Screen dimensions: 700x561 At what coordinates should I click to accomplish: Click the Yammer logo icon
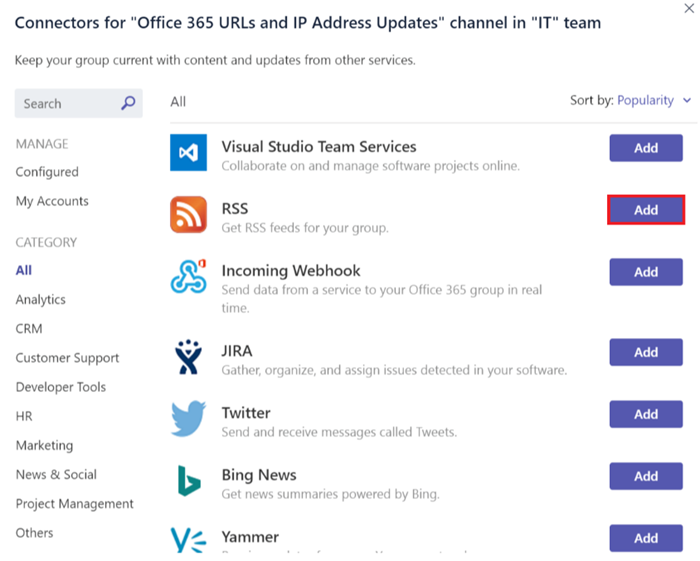[188, 540]
